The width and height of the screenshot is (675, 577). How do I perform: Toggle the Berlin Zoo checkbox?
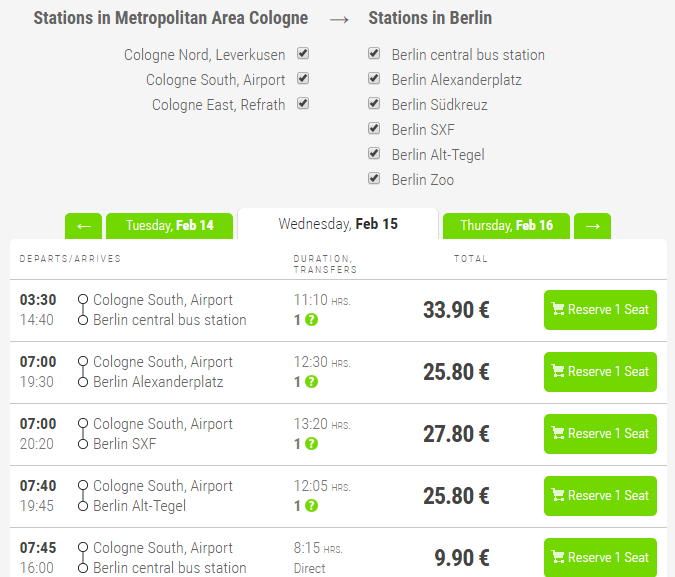click(374, 179)
